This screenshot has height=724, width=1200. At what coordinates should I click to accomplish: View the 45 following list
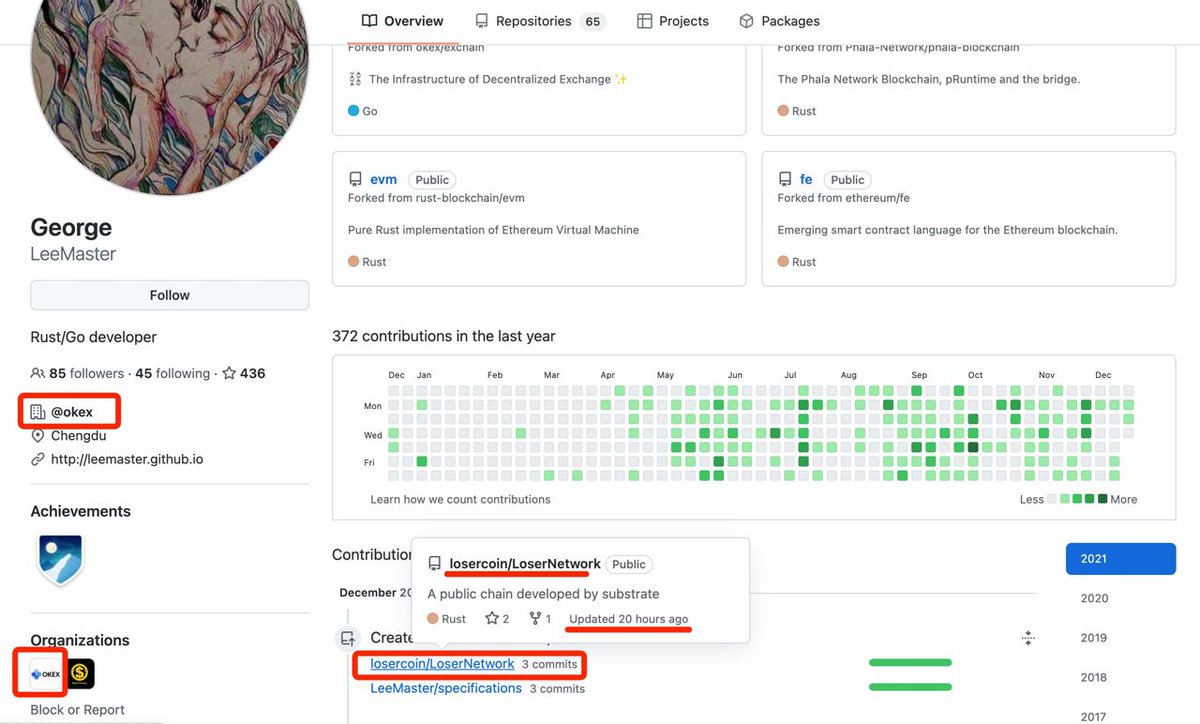(x=172, y=373)
